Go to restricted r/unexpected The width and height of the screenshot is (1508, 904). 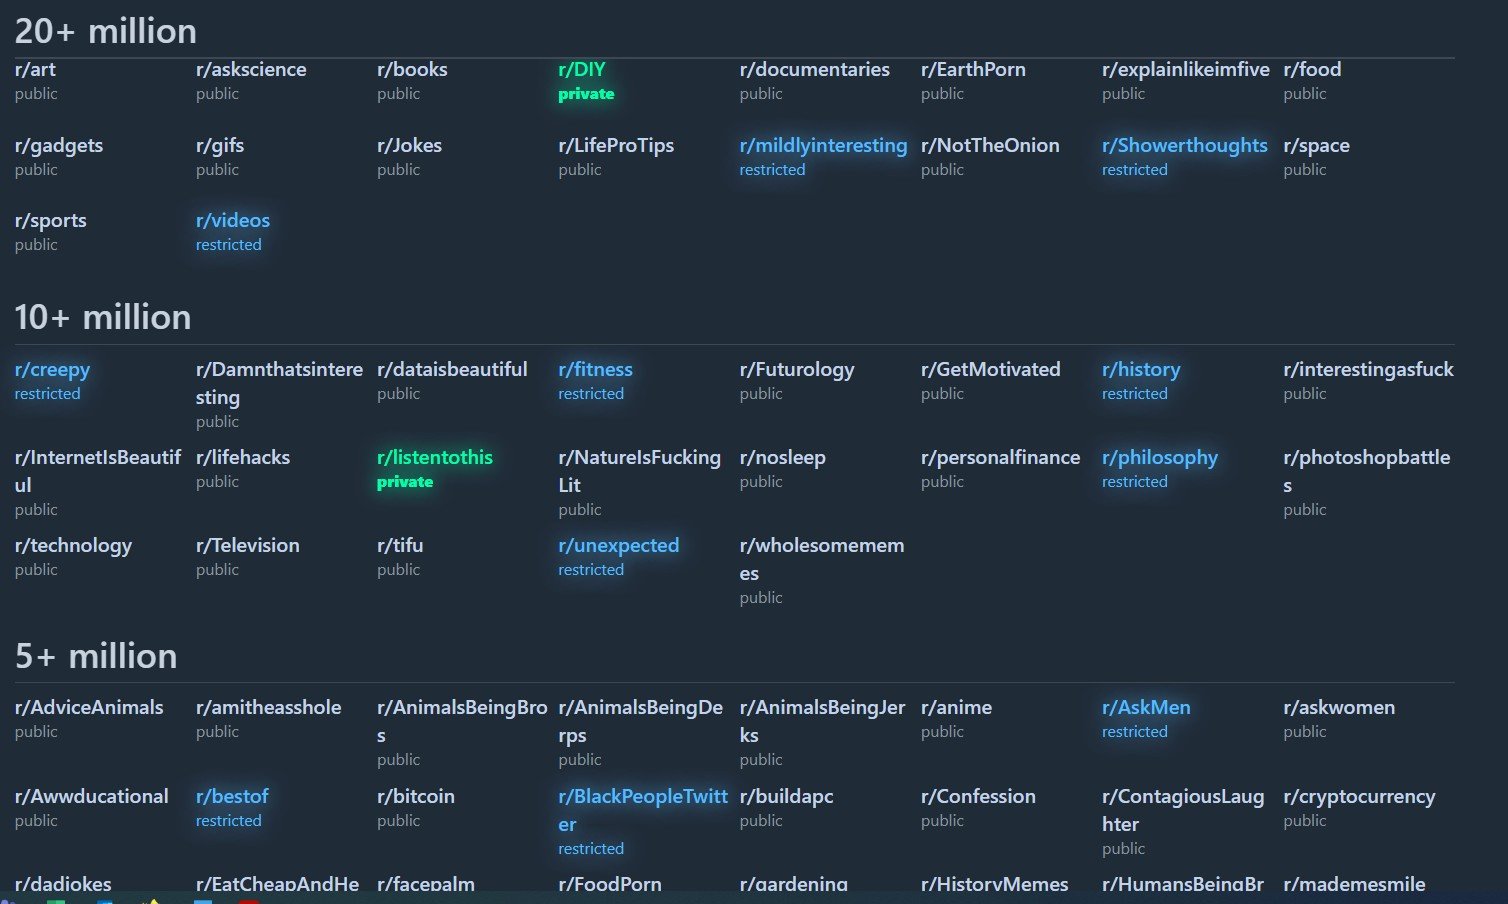click(x=618, y=546)
